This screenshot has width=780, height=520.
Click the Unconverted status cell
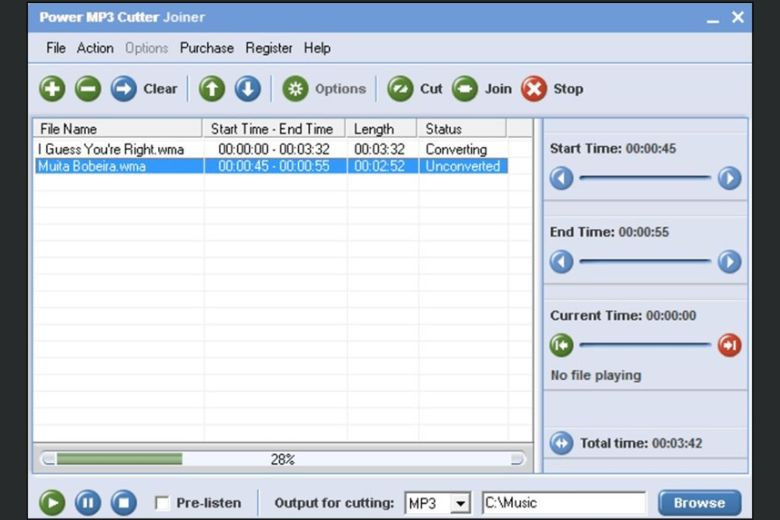click(463, 166)
